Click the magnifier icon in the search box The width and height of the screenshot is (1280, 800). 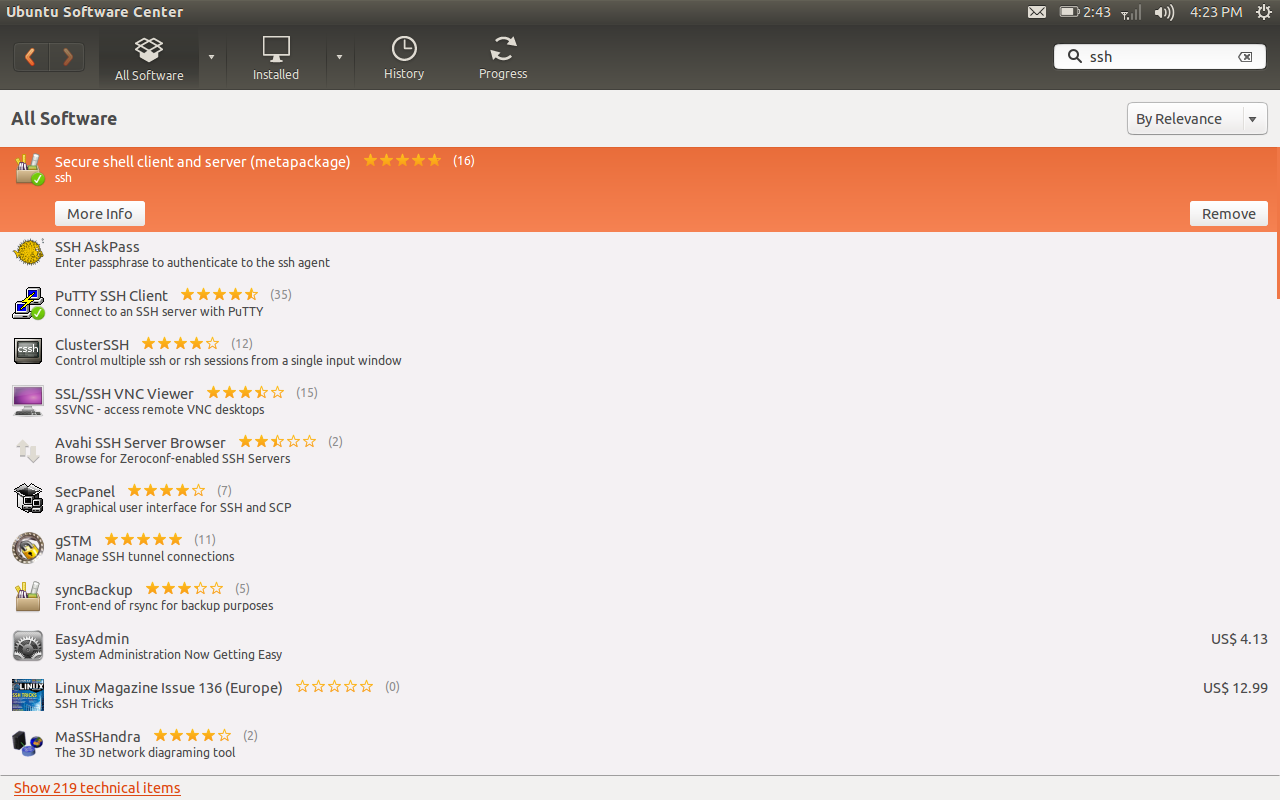click(x=1075, y=57)
